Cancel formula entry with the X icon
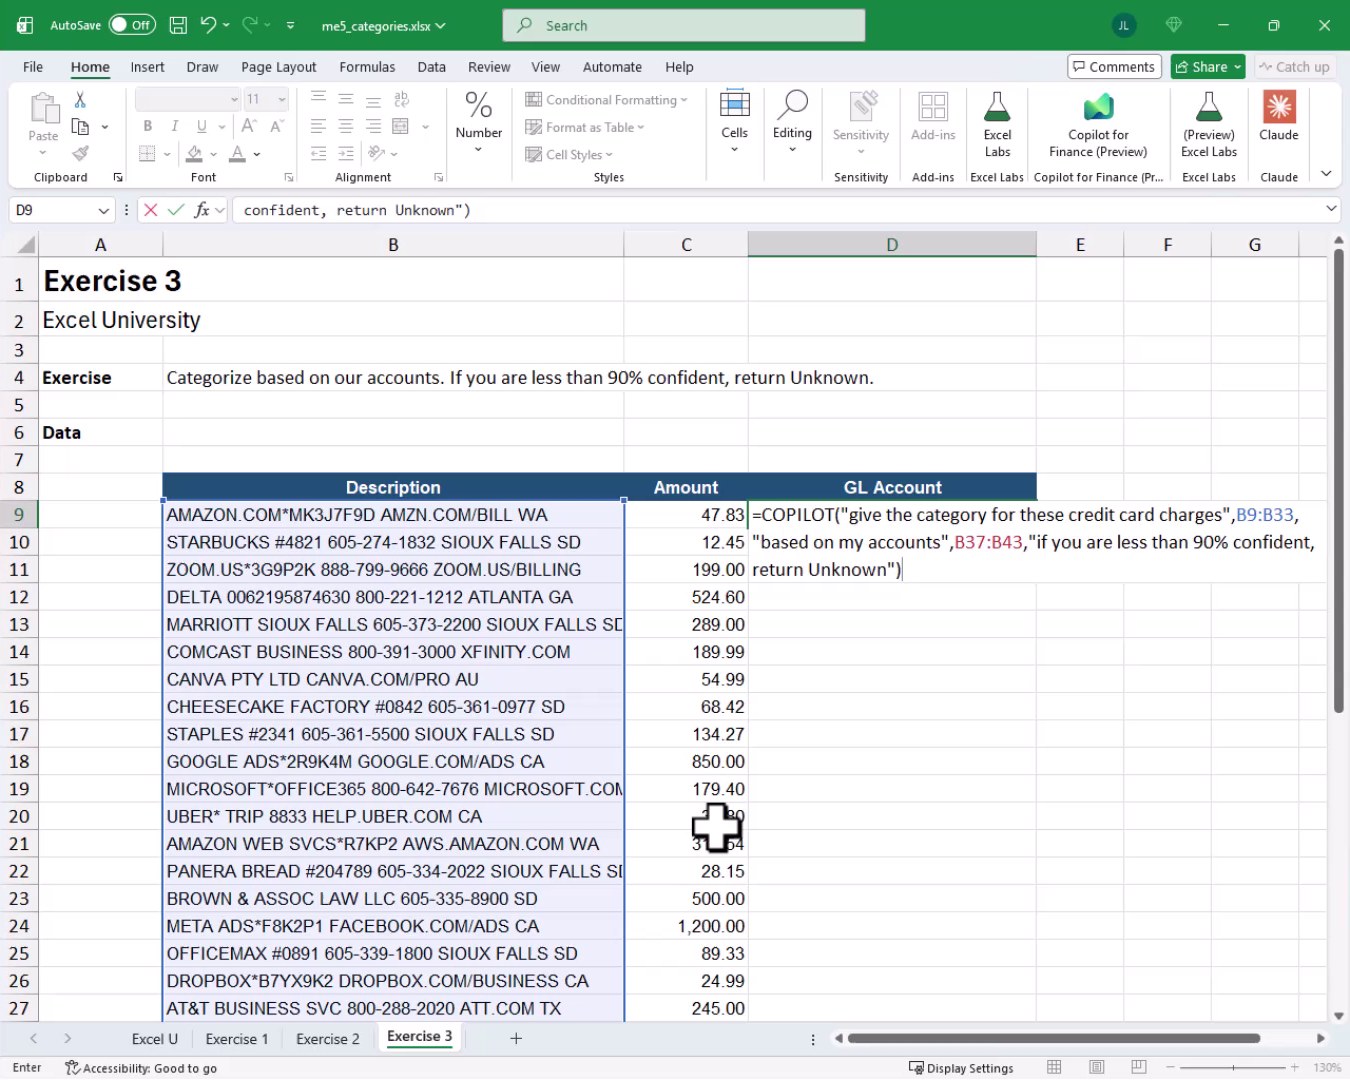Viewport: 1350px width, 1080px height. (151, 210)
